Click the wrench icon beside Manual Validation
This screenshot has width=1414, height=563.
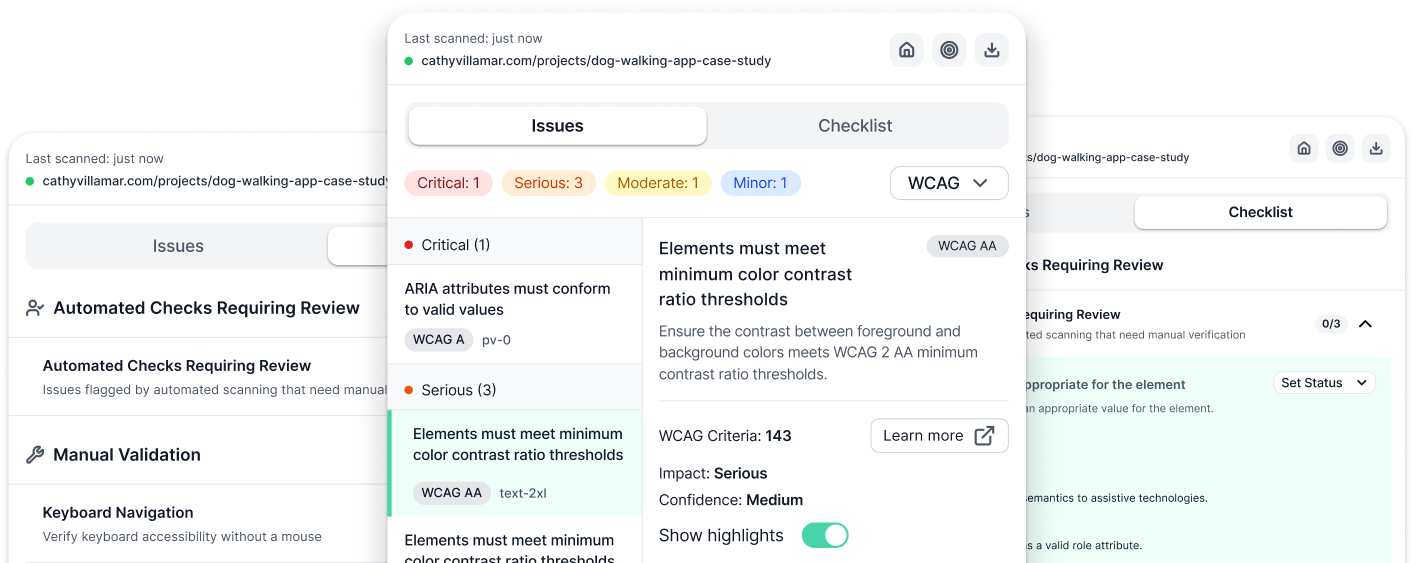pyautogui.click(x=35, y=455)
